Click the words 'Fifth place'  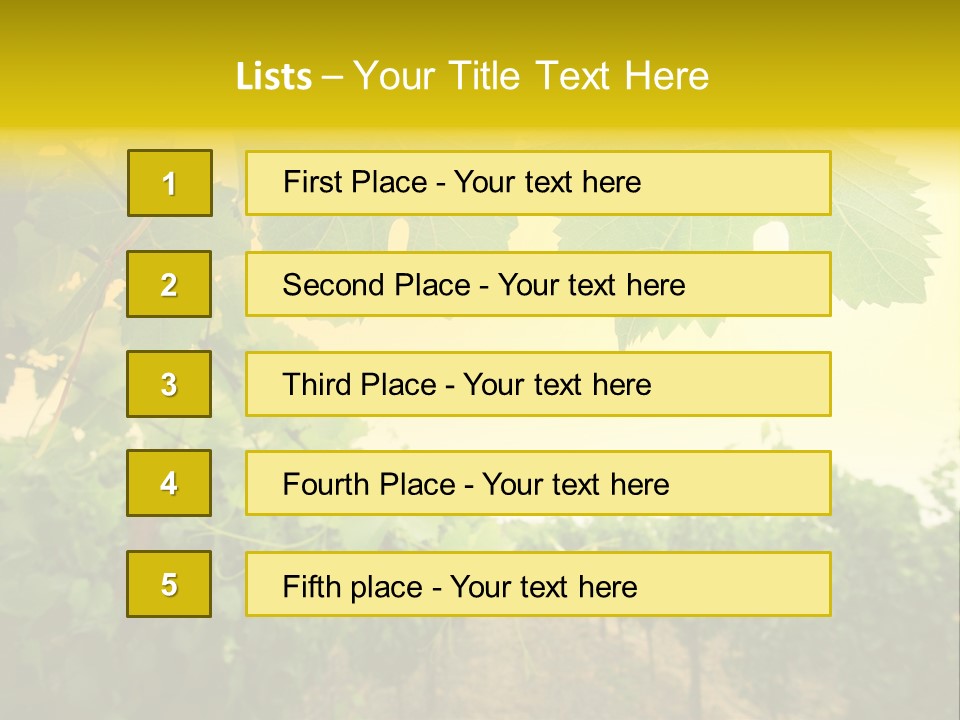[353, 587]
